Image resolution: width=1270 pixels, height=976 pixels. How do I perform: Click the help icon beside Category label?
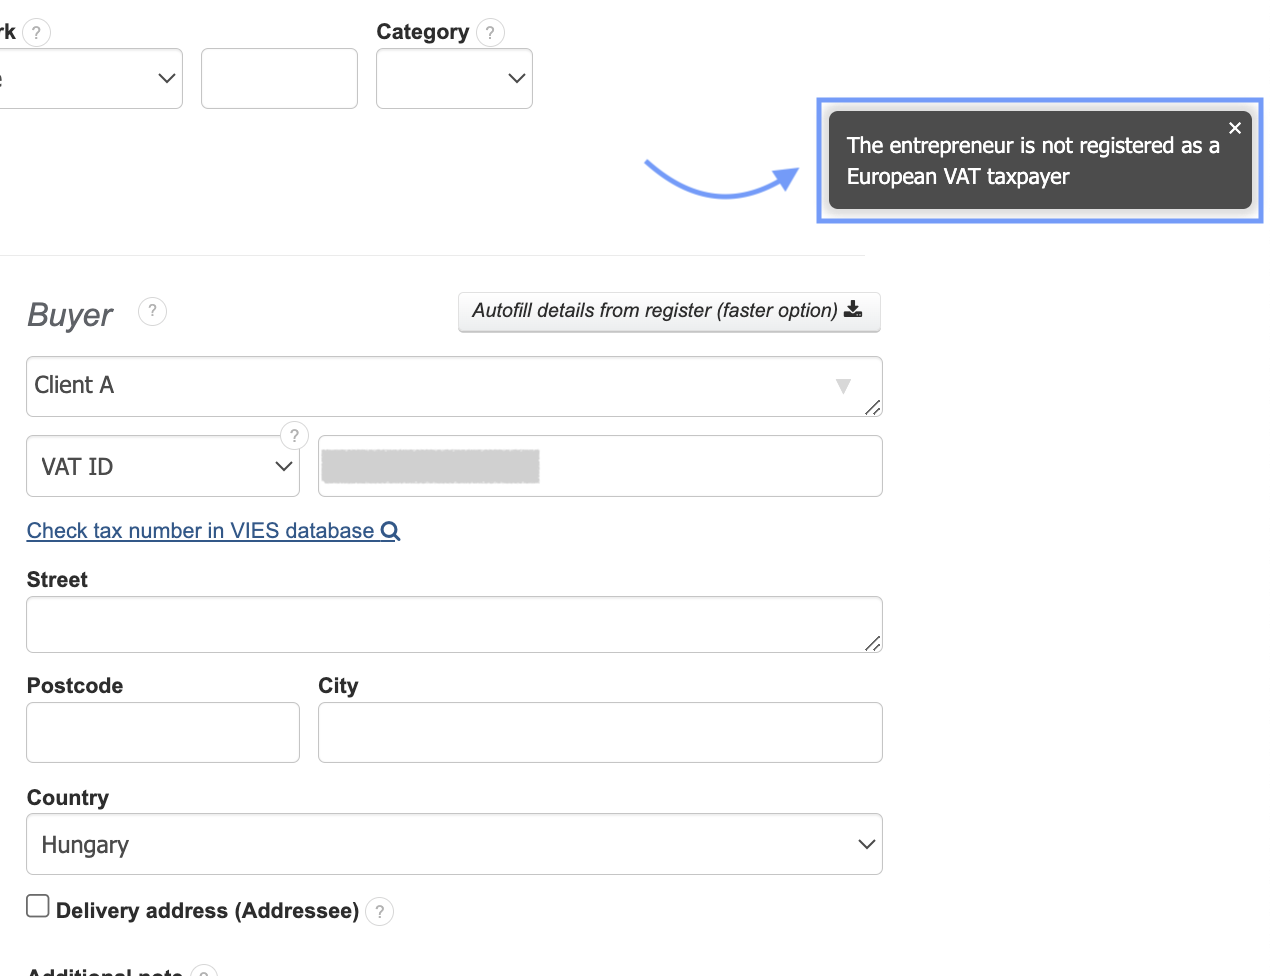[x=490, y=33]
